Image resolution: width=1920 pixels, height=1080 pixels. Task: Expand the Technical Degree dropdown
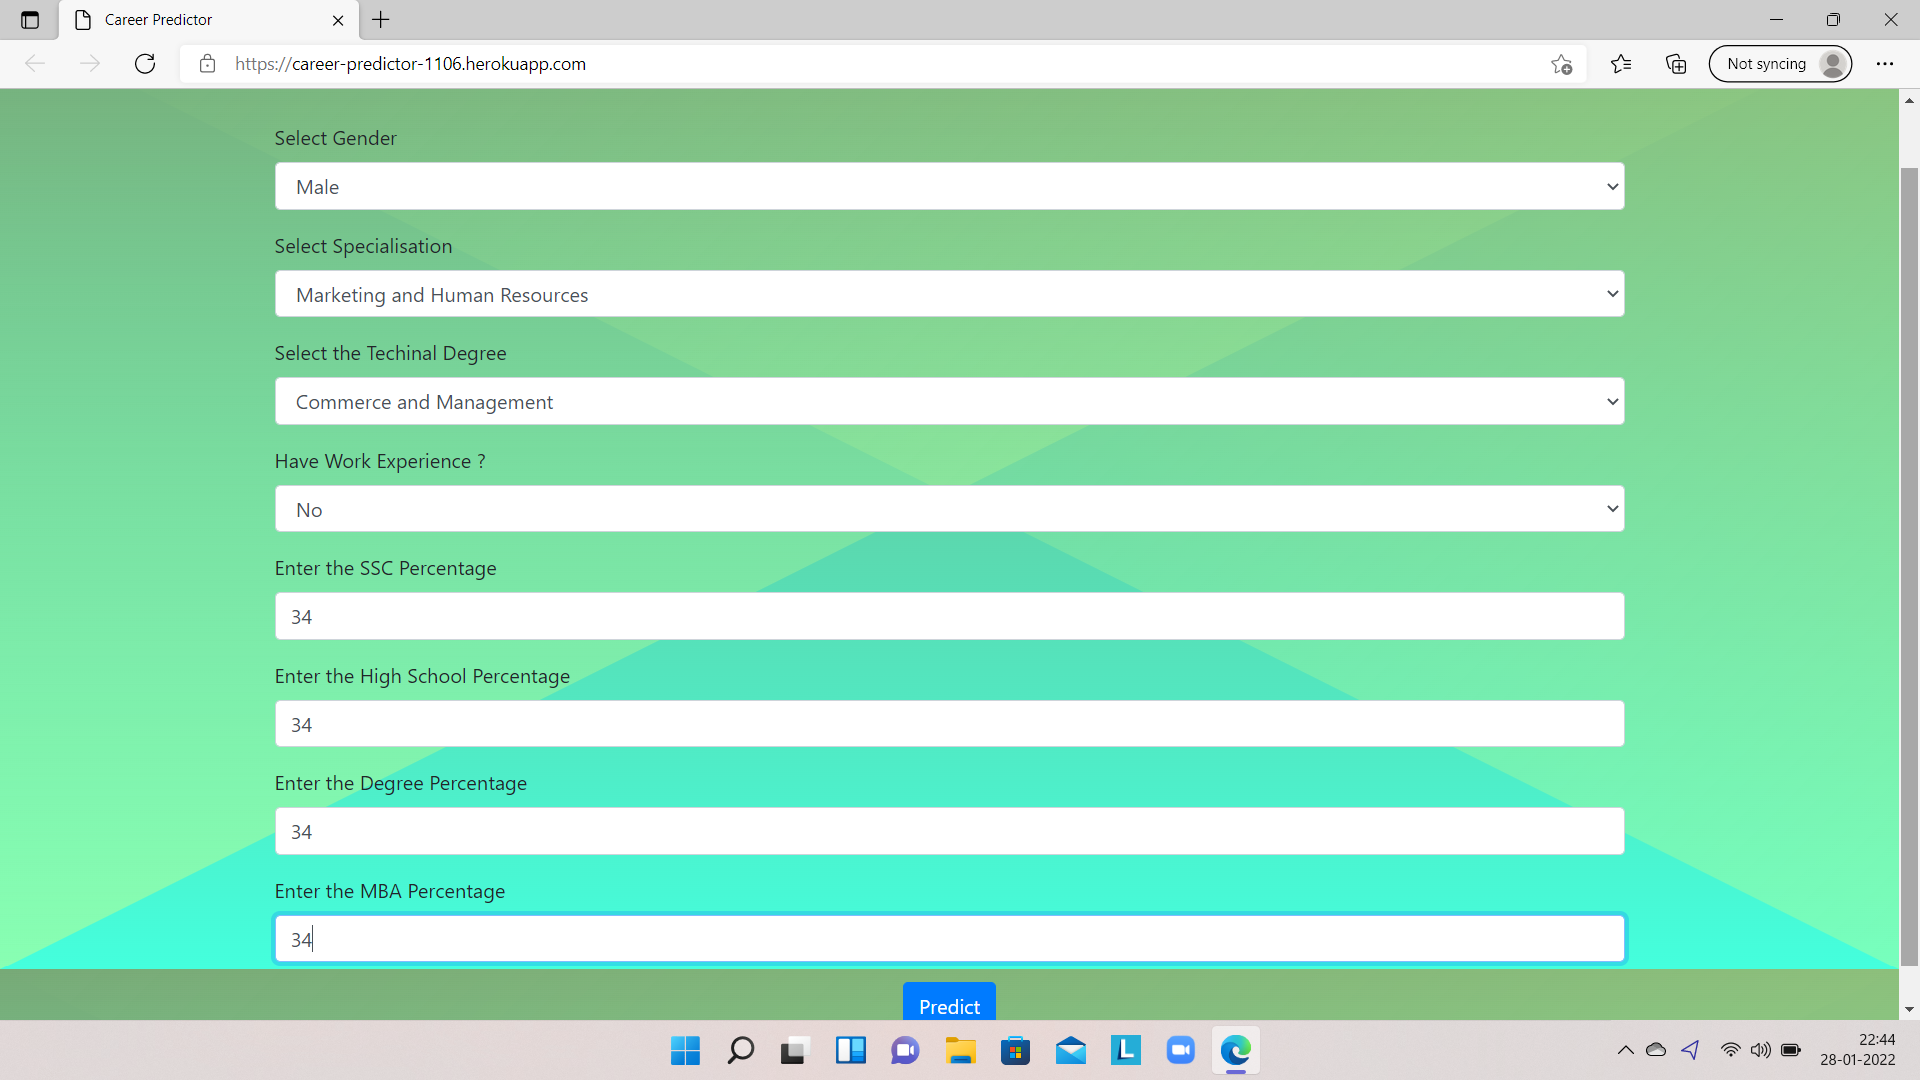(x=949, y=402)
